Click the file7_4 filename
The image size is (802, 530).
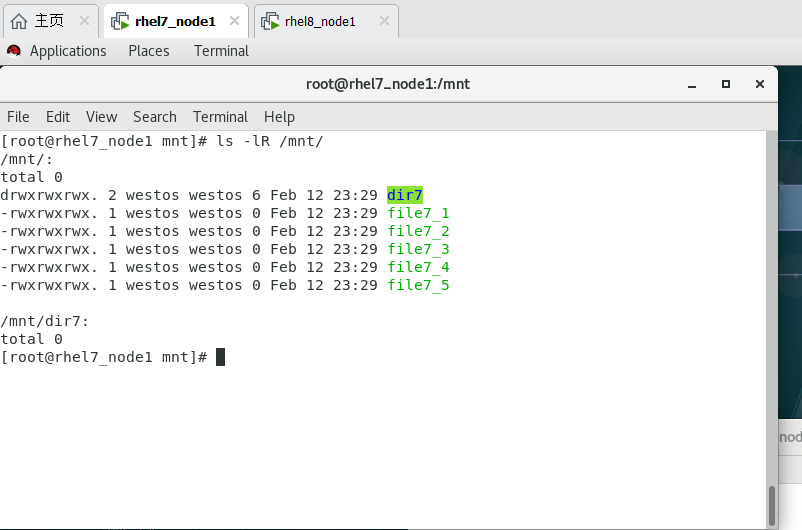tap(418, 267)
